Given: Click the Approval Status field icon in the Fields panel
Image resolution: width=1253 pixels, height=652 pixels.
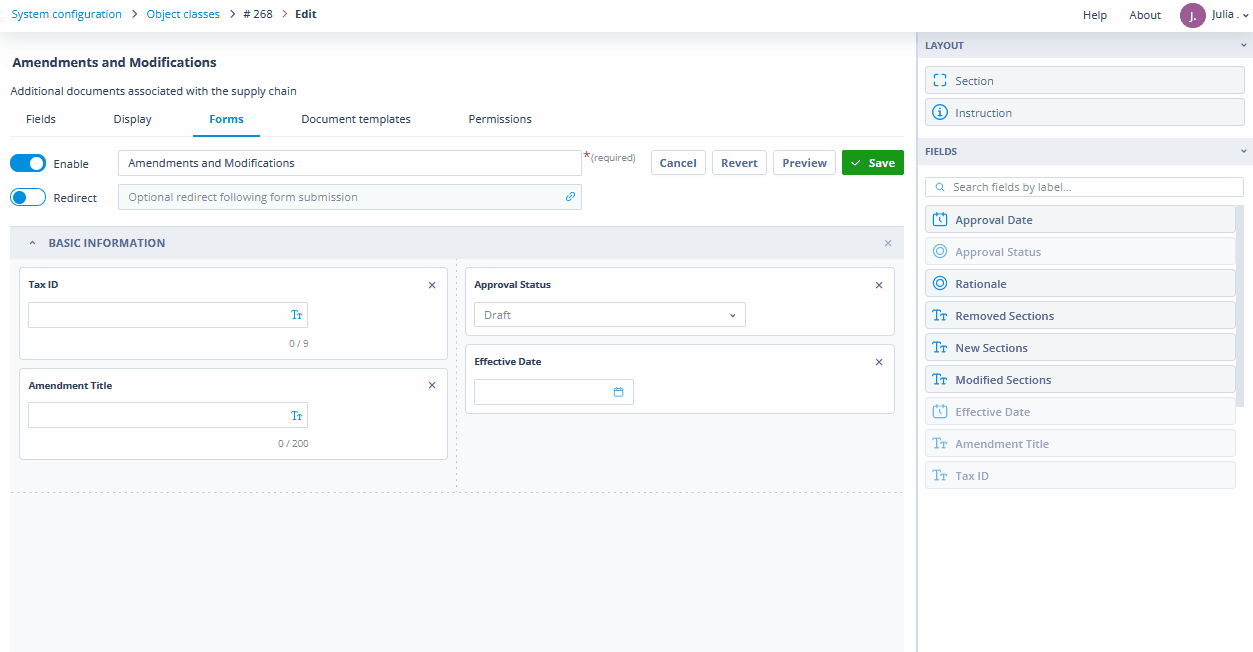Looking at the screenshot, I should 940,252.
